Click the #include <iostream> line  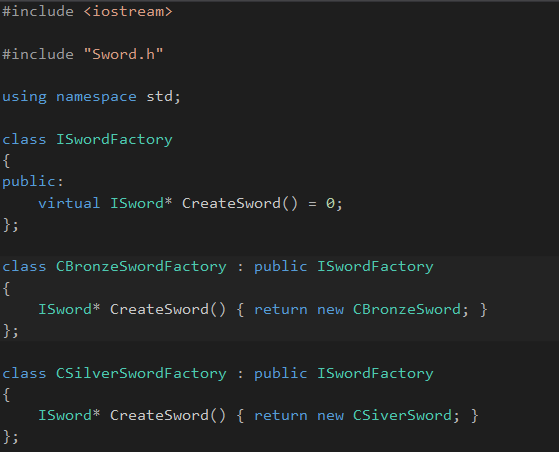(x=87, y=12)
